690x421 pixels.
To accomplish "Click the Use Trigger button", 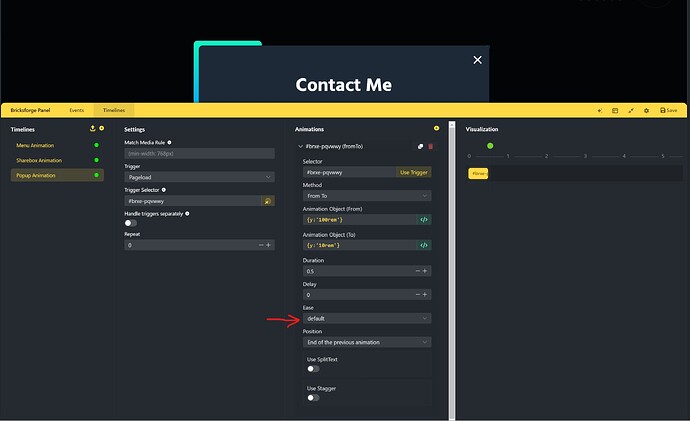I will click(414, 173).
